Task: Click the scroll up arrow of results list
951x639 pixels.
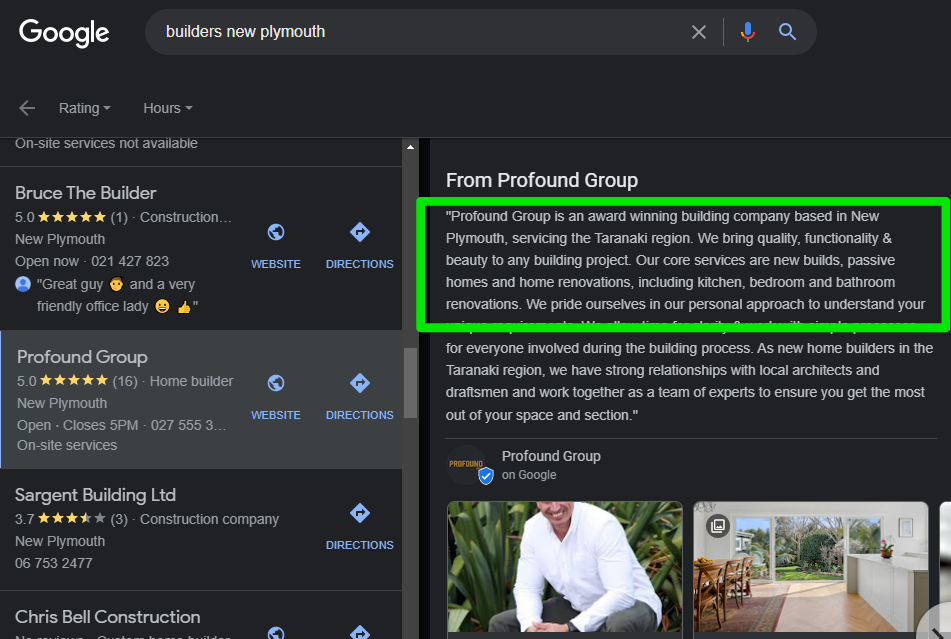Action: click(411, 147)
